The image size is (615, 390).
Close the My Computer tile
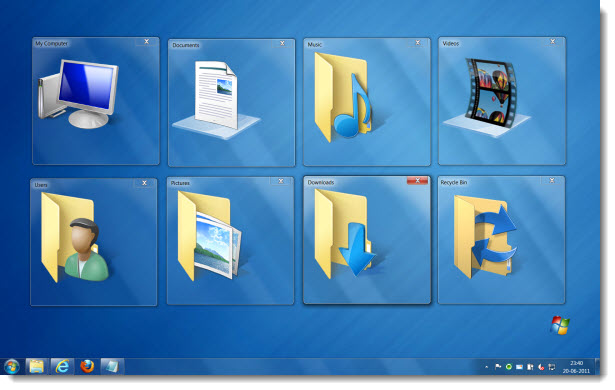147,42
